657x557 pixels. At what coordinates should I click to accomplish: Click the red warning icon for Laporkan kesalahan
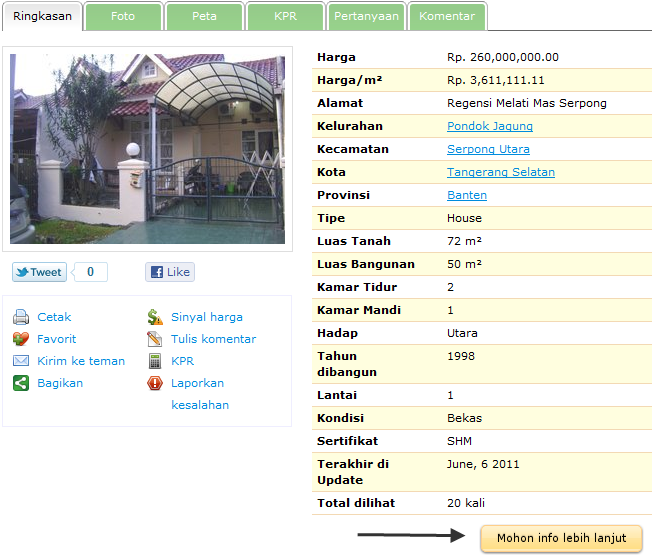click(155, 383)
